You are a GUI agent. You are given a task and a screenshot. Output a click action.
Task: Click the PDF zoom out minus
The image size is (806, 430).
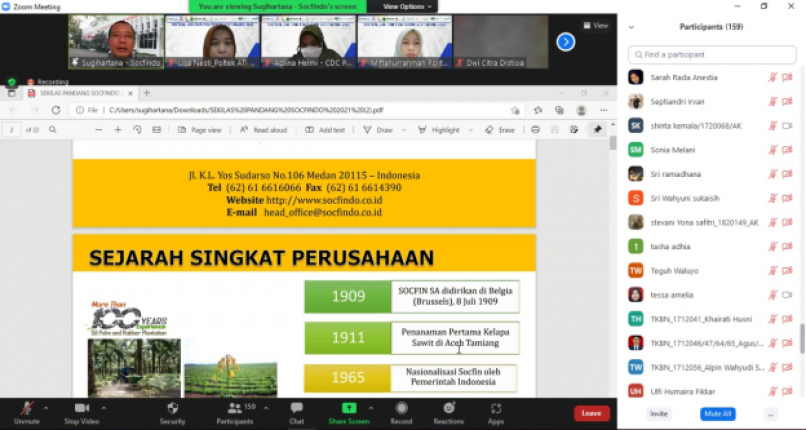[99, 130]
